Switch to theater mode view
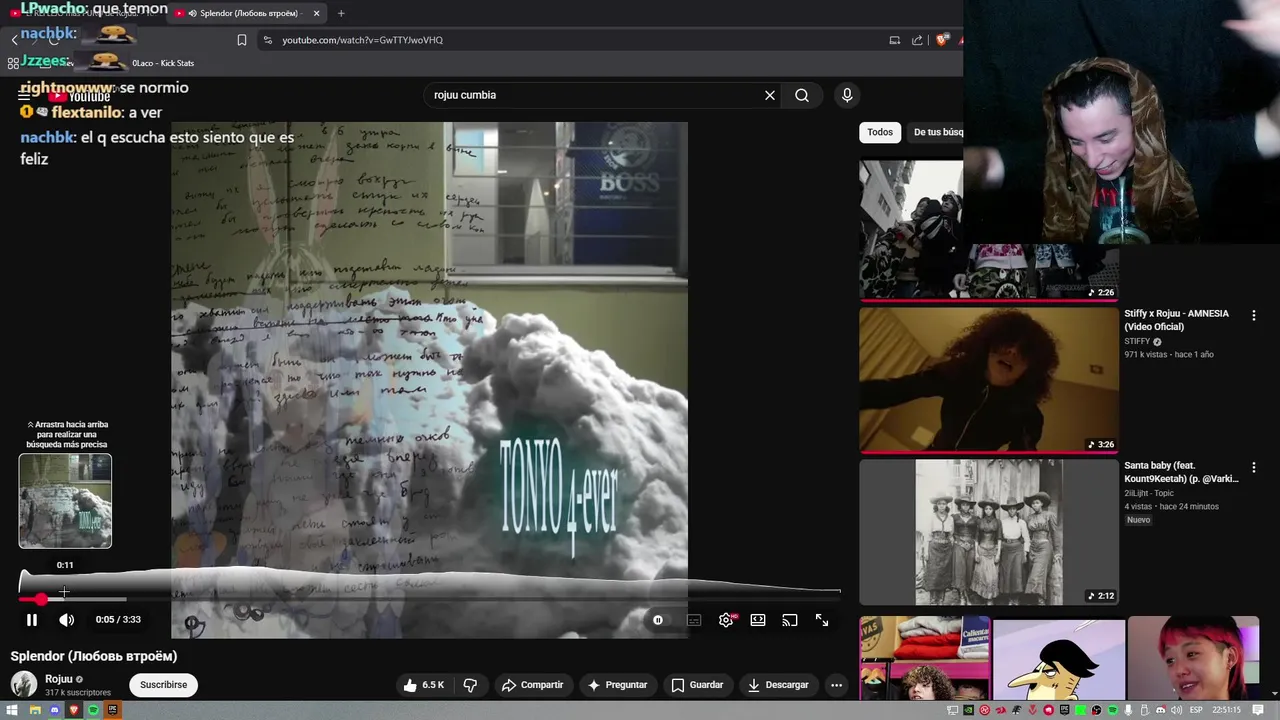 758,620
